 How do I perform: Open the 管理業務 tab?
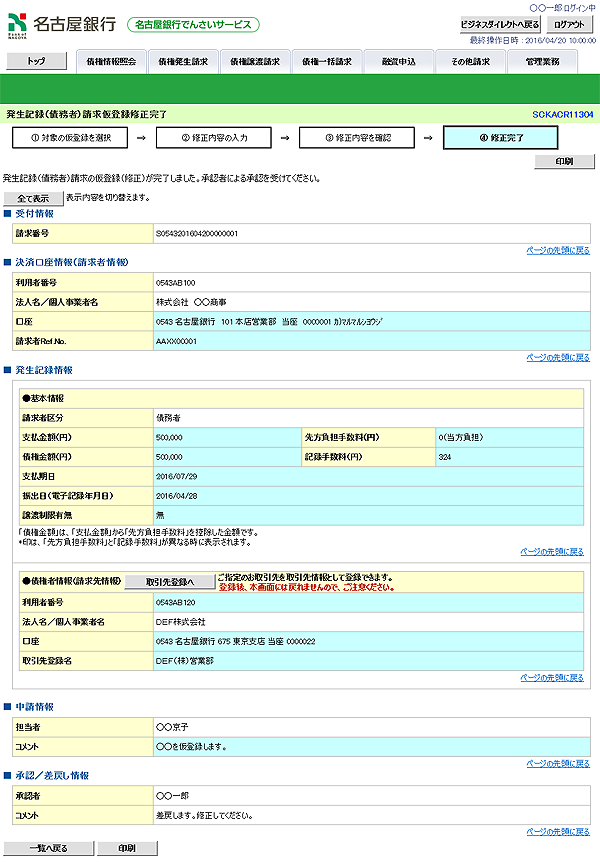point(543,62)
